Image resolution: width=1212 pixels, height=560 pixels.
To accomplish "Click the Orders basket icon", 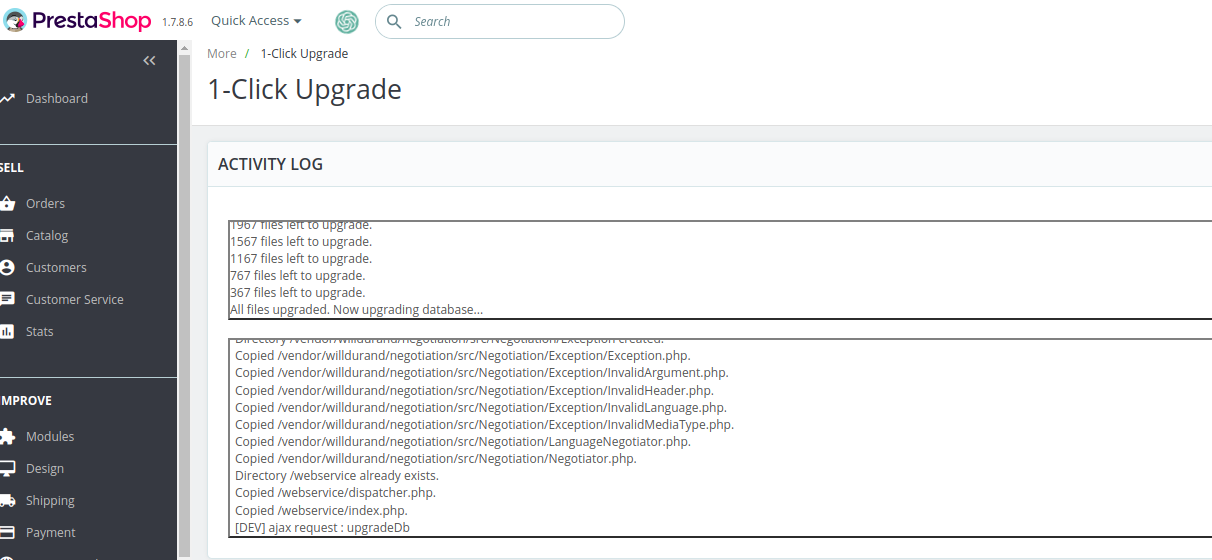I will (x=7, y=203).
